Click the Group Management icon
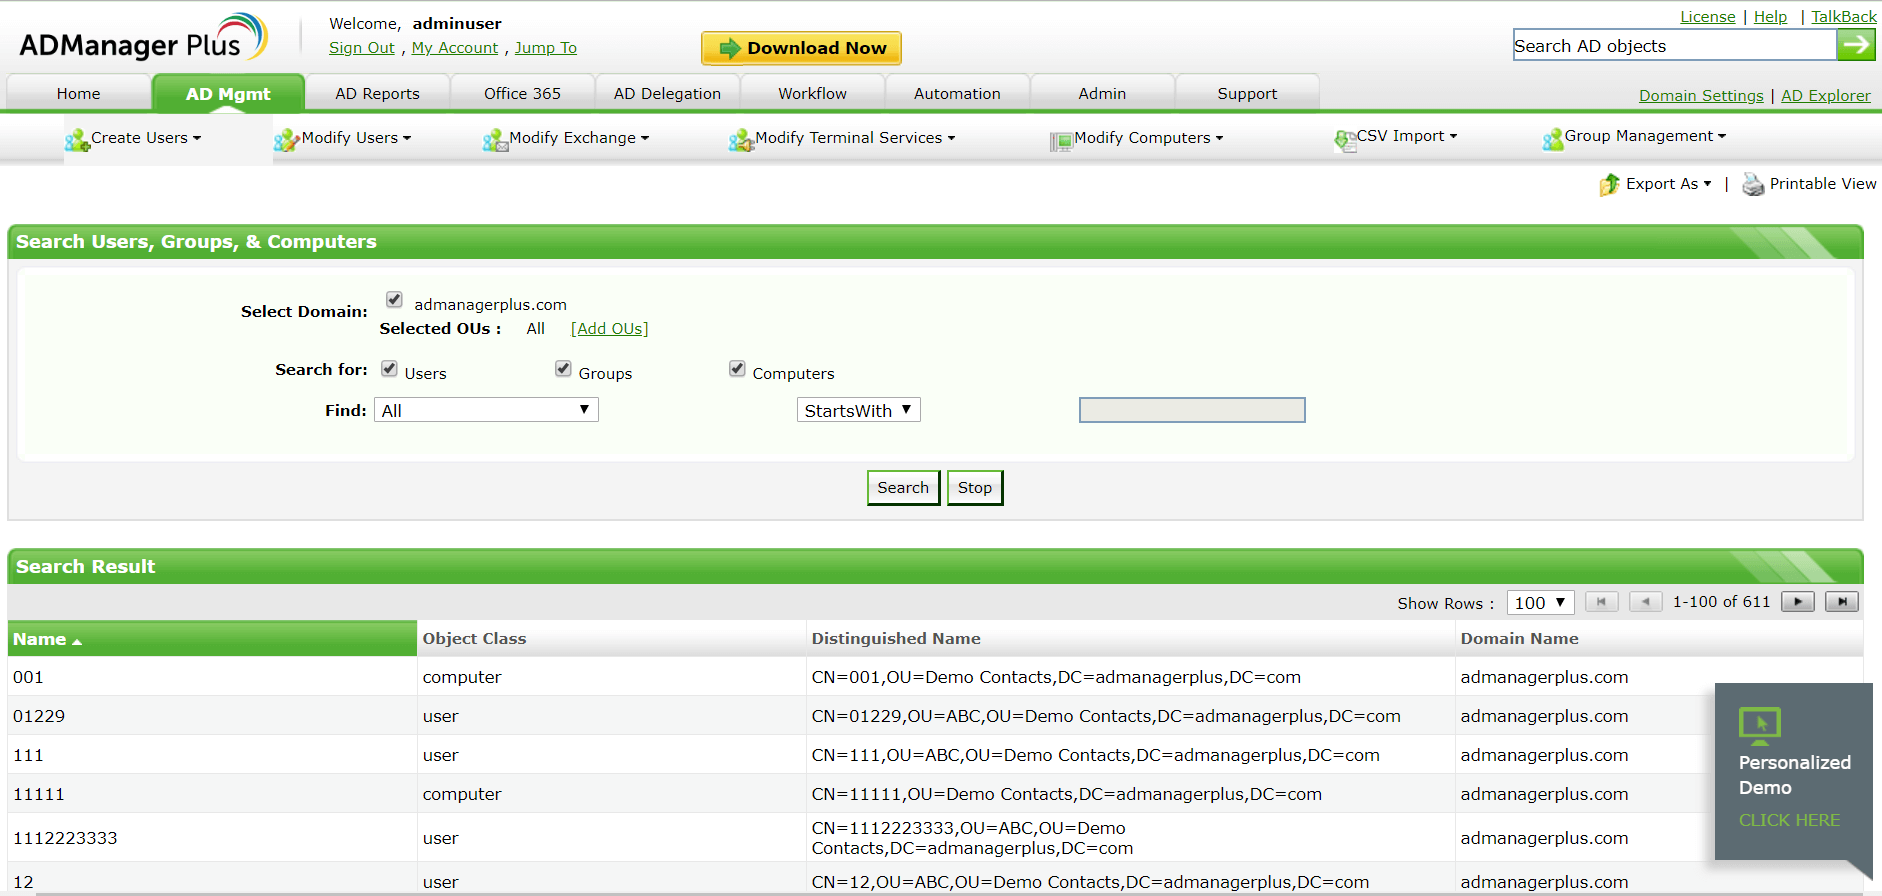Viewport: 1882px width, 896px height. [1553, 139]
